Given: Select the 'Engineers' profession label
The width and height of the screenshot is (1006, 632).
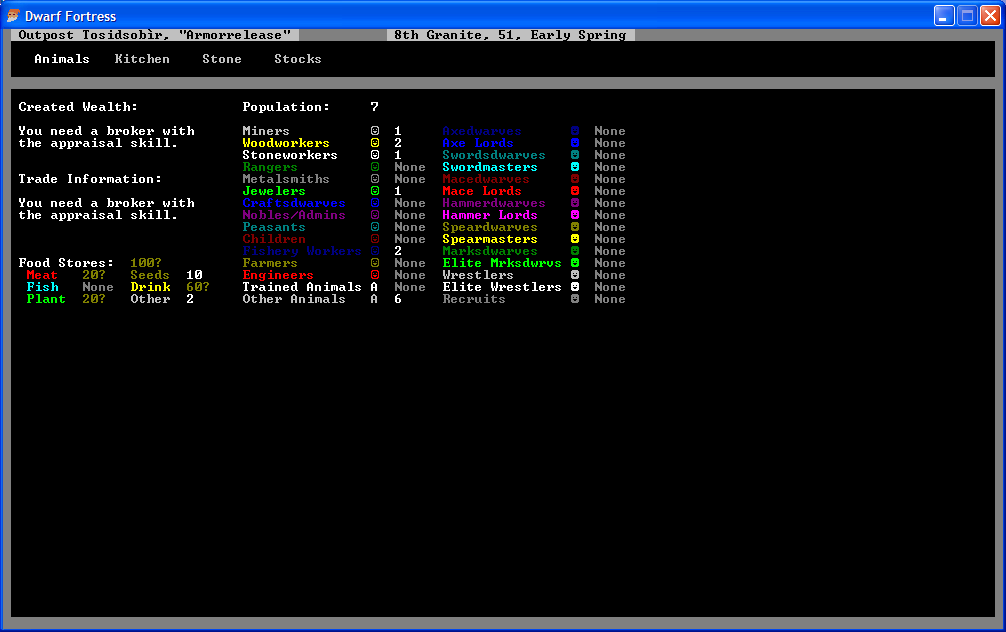Looking at the screenshot, I should (278, 275).
